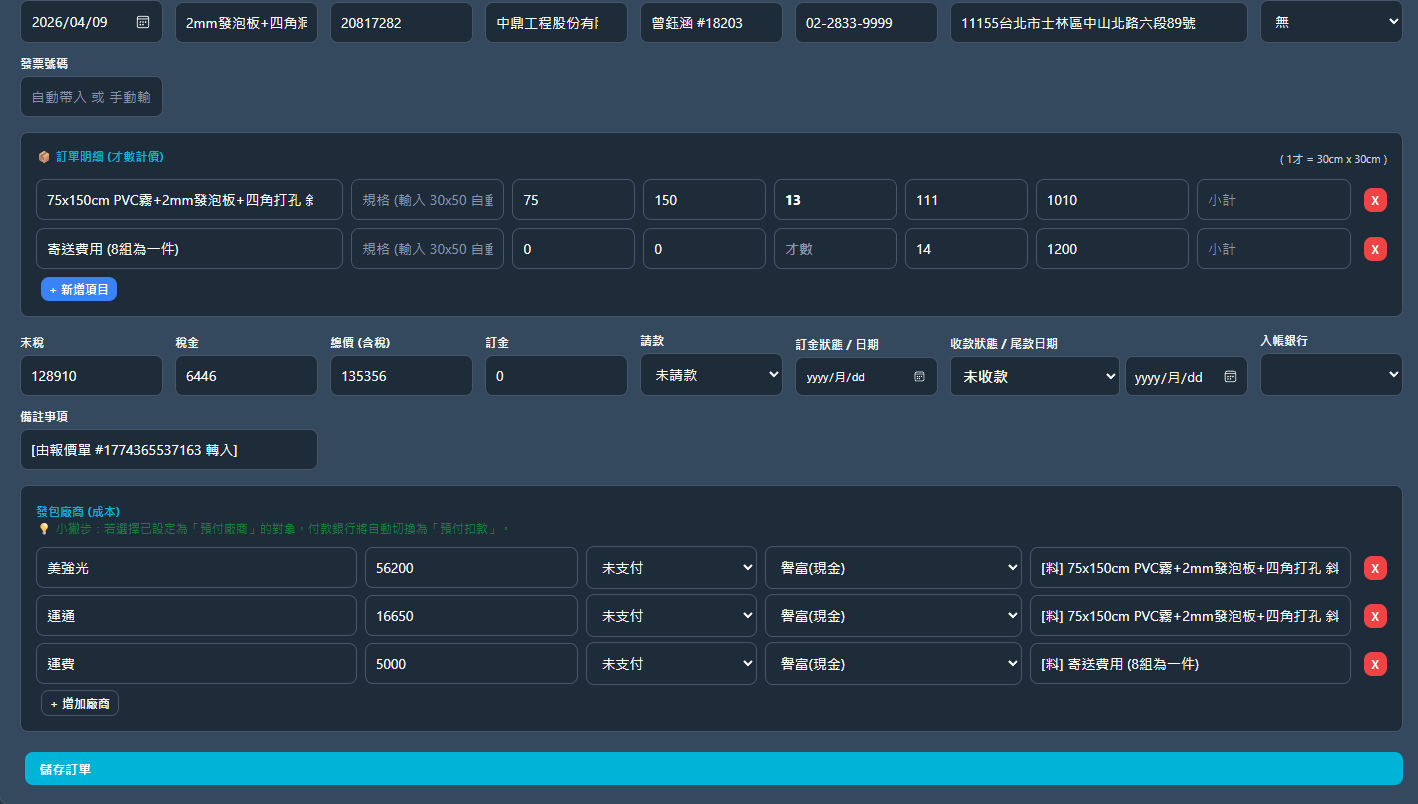This screenshot has width=1418, height=804.
Task: Select the 備註事項 notes field
Action: coord(168,449)
